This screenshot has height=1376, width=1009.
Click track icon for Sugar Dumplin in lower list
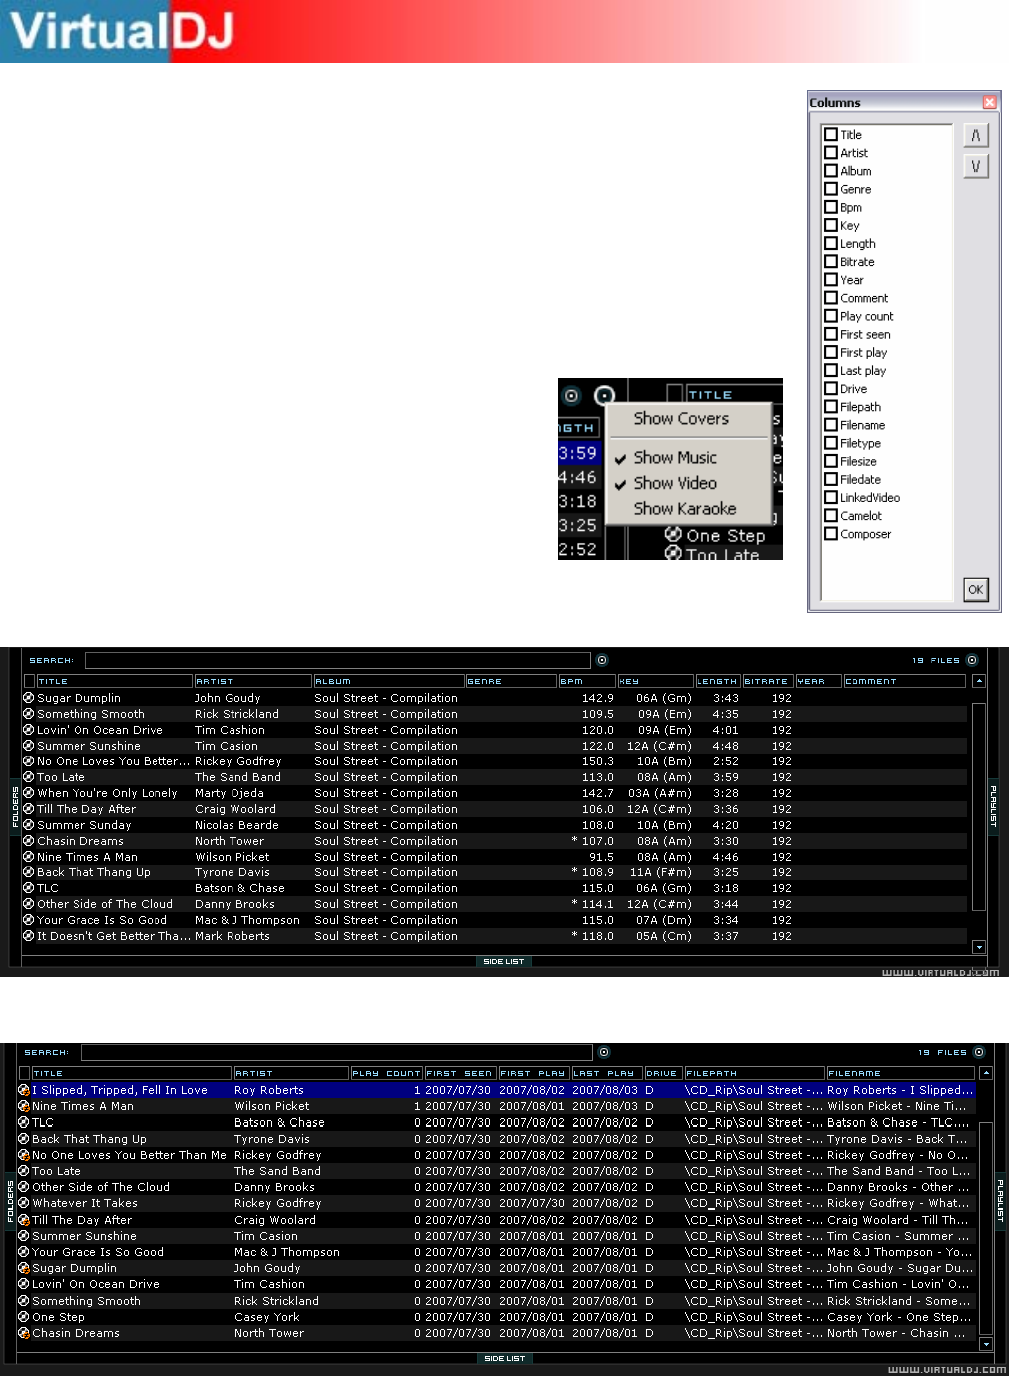pos(24,1268)
